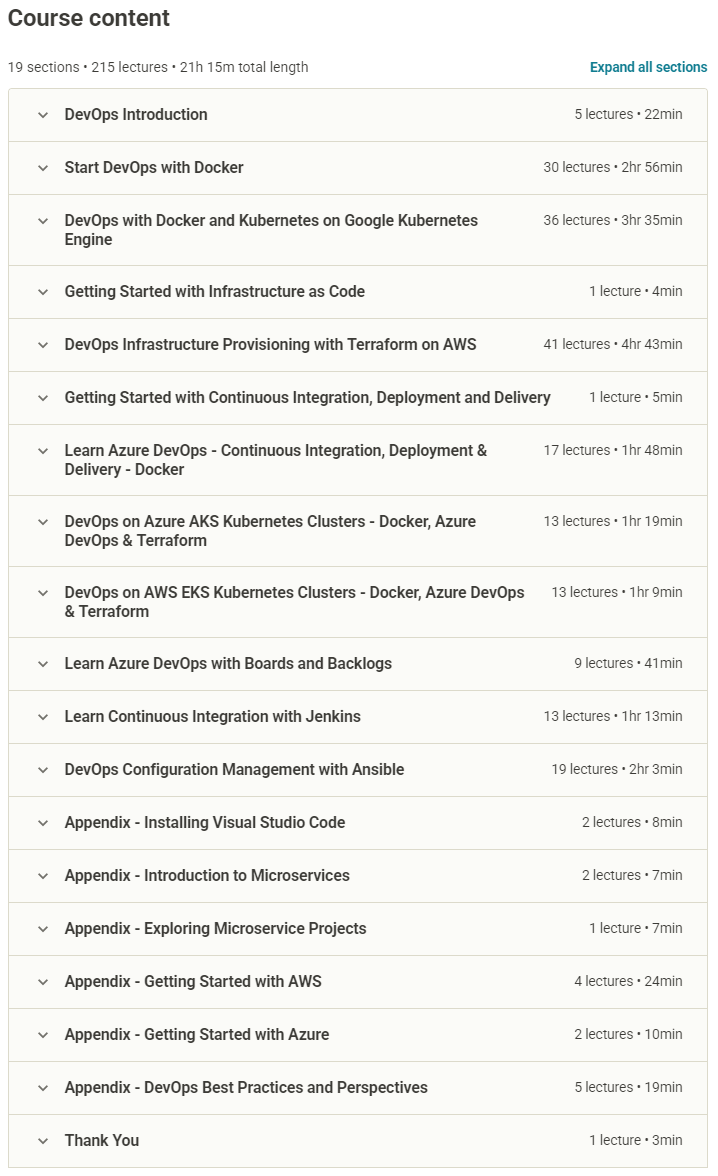This screenshot has width=718, height=1176.
Task: Expand Learn Azure DevOps Docker section chevron
Action: [x=43, y=451]
